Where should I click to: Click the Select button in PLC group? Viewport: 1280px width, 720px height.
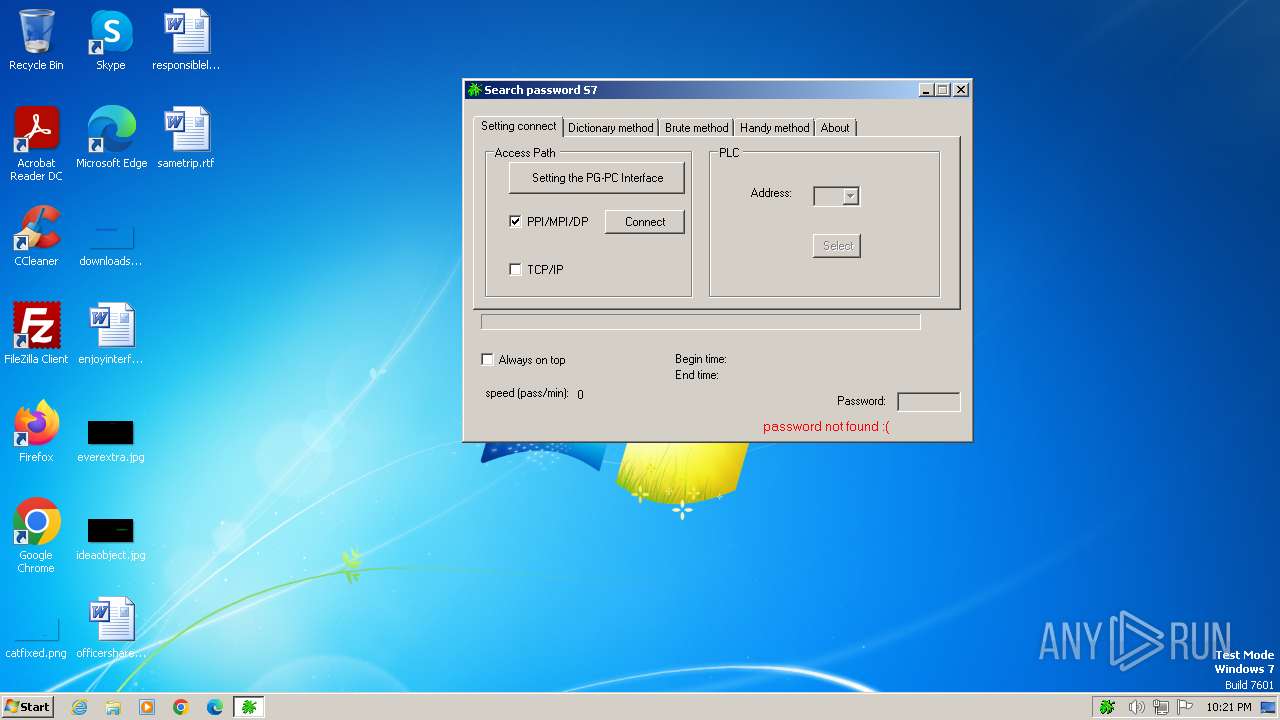837,246
